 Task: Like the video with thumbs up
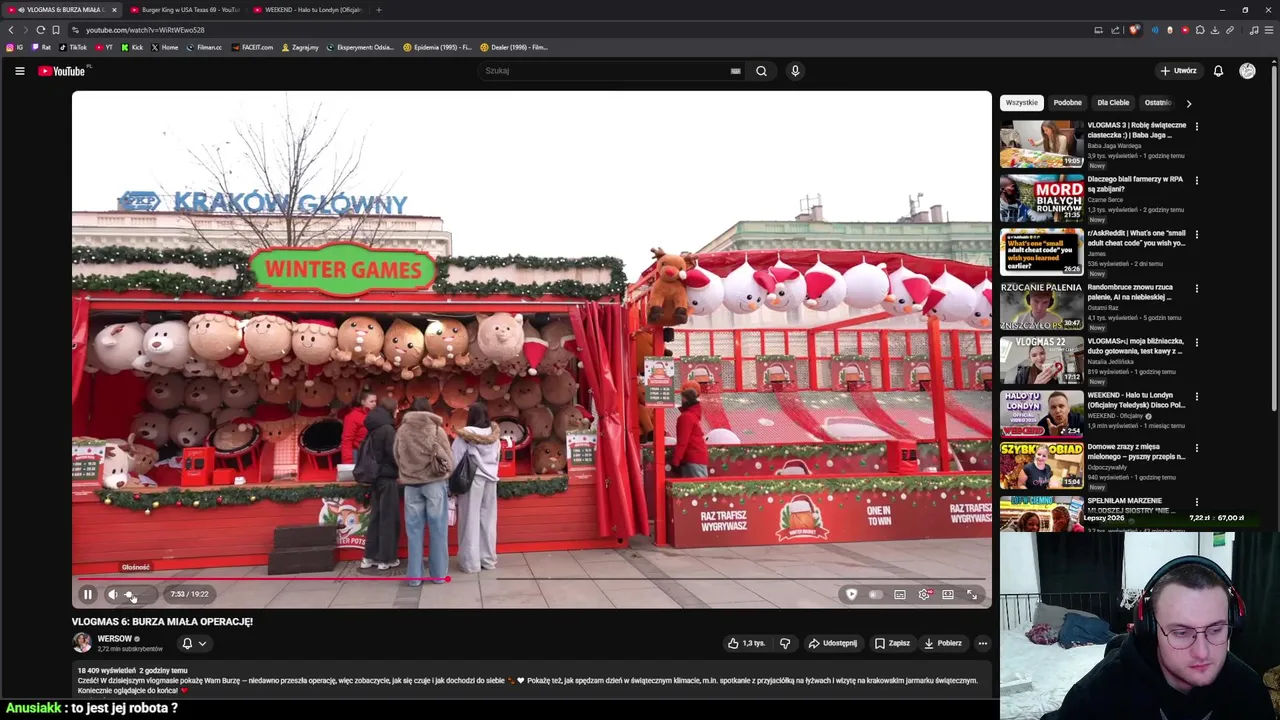coord(746,643)
